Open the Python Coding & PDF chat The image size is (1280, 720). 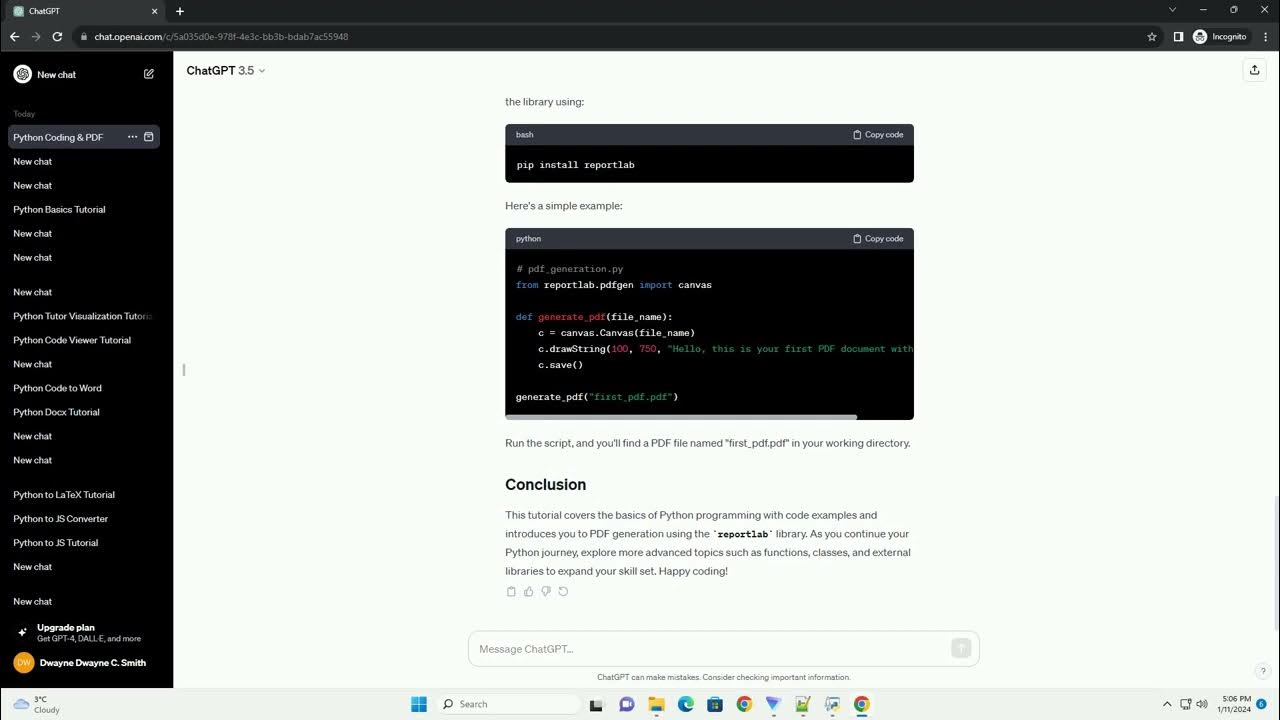click(x=58, y=137)
